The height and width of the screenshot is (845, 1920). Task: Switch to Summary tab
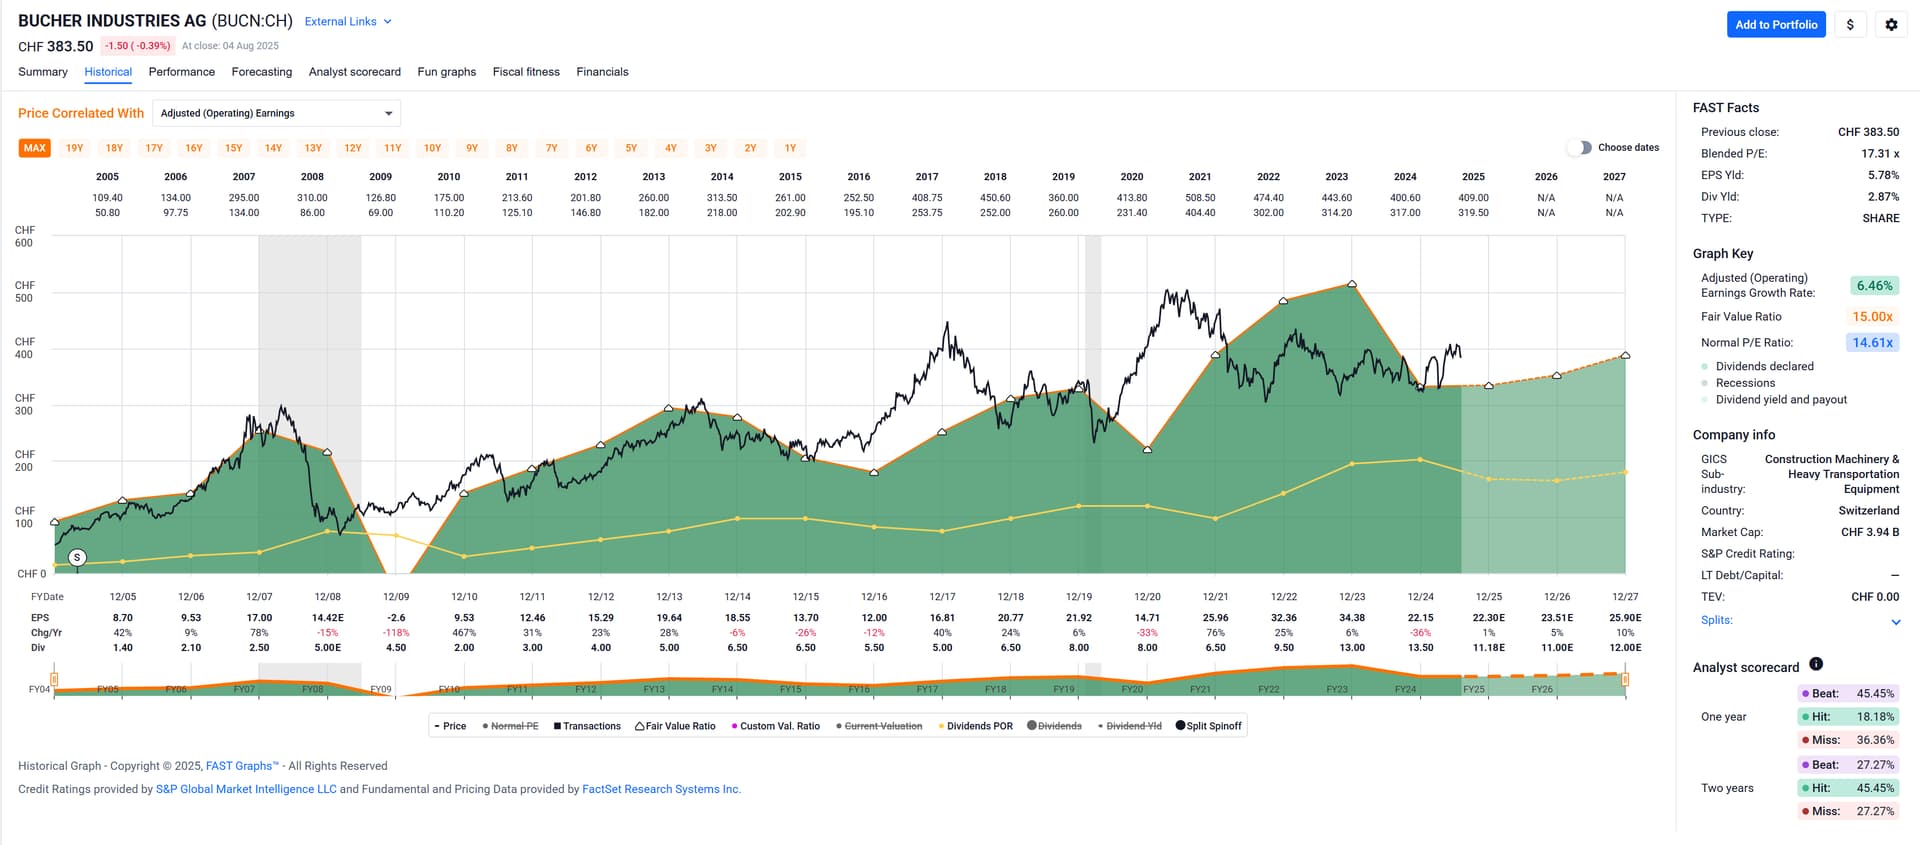[43, 72]
